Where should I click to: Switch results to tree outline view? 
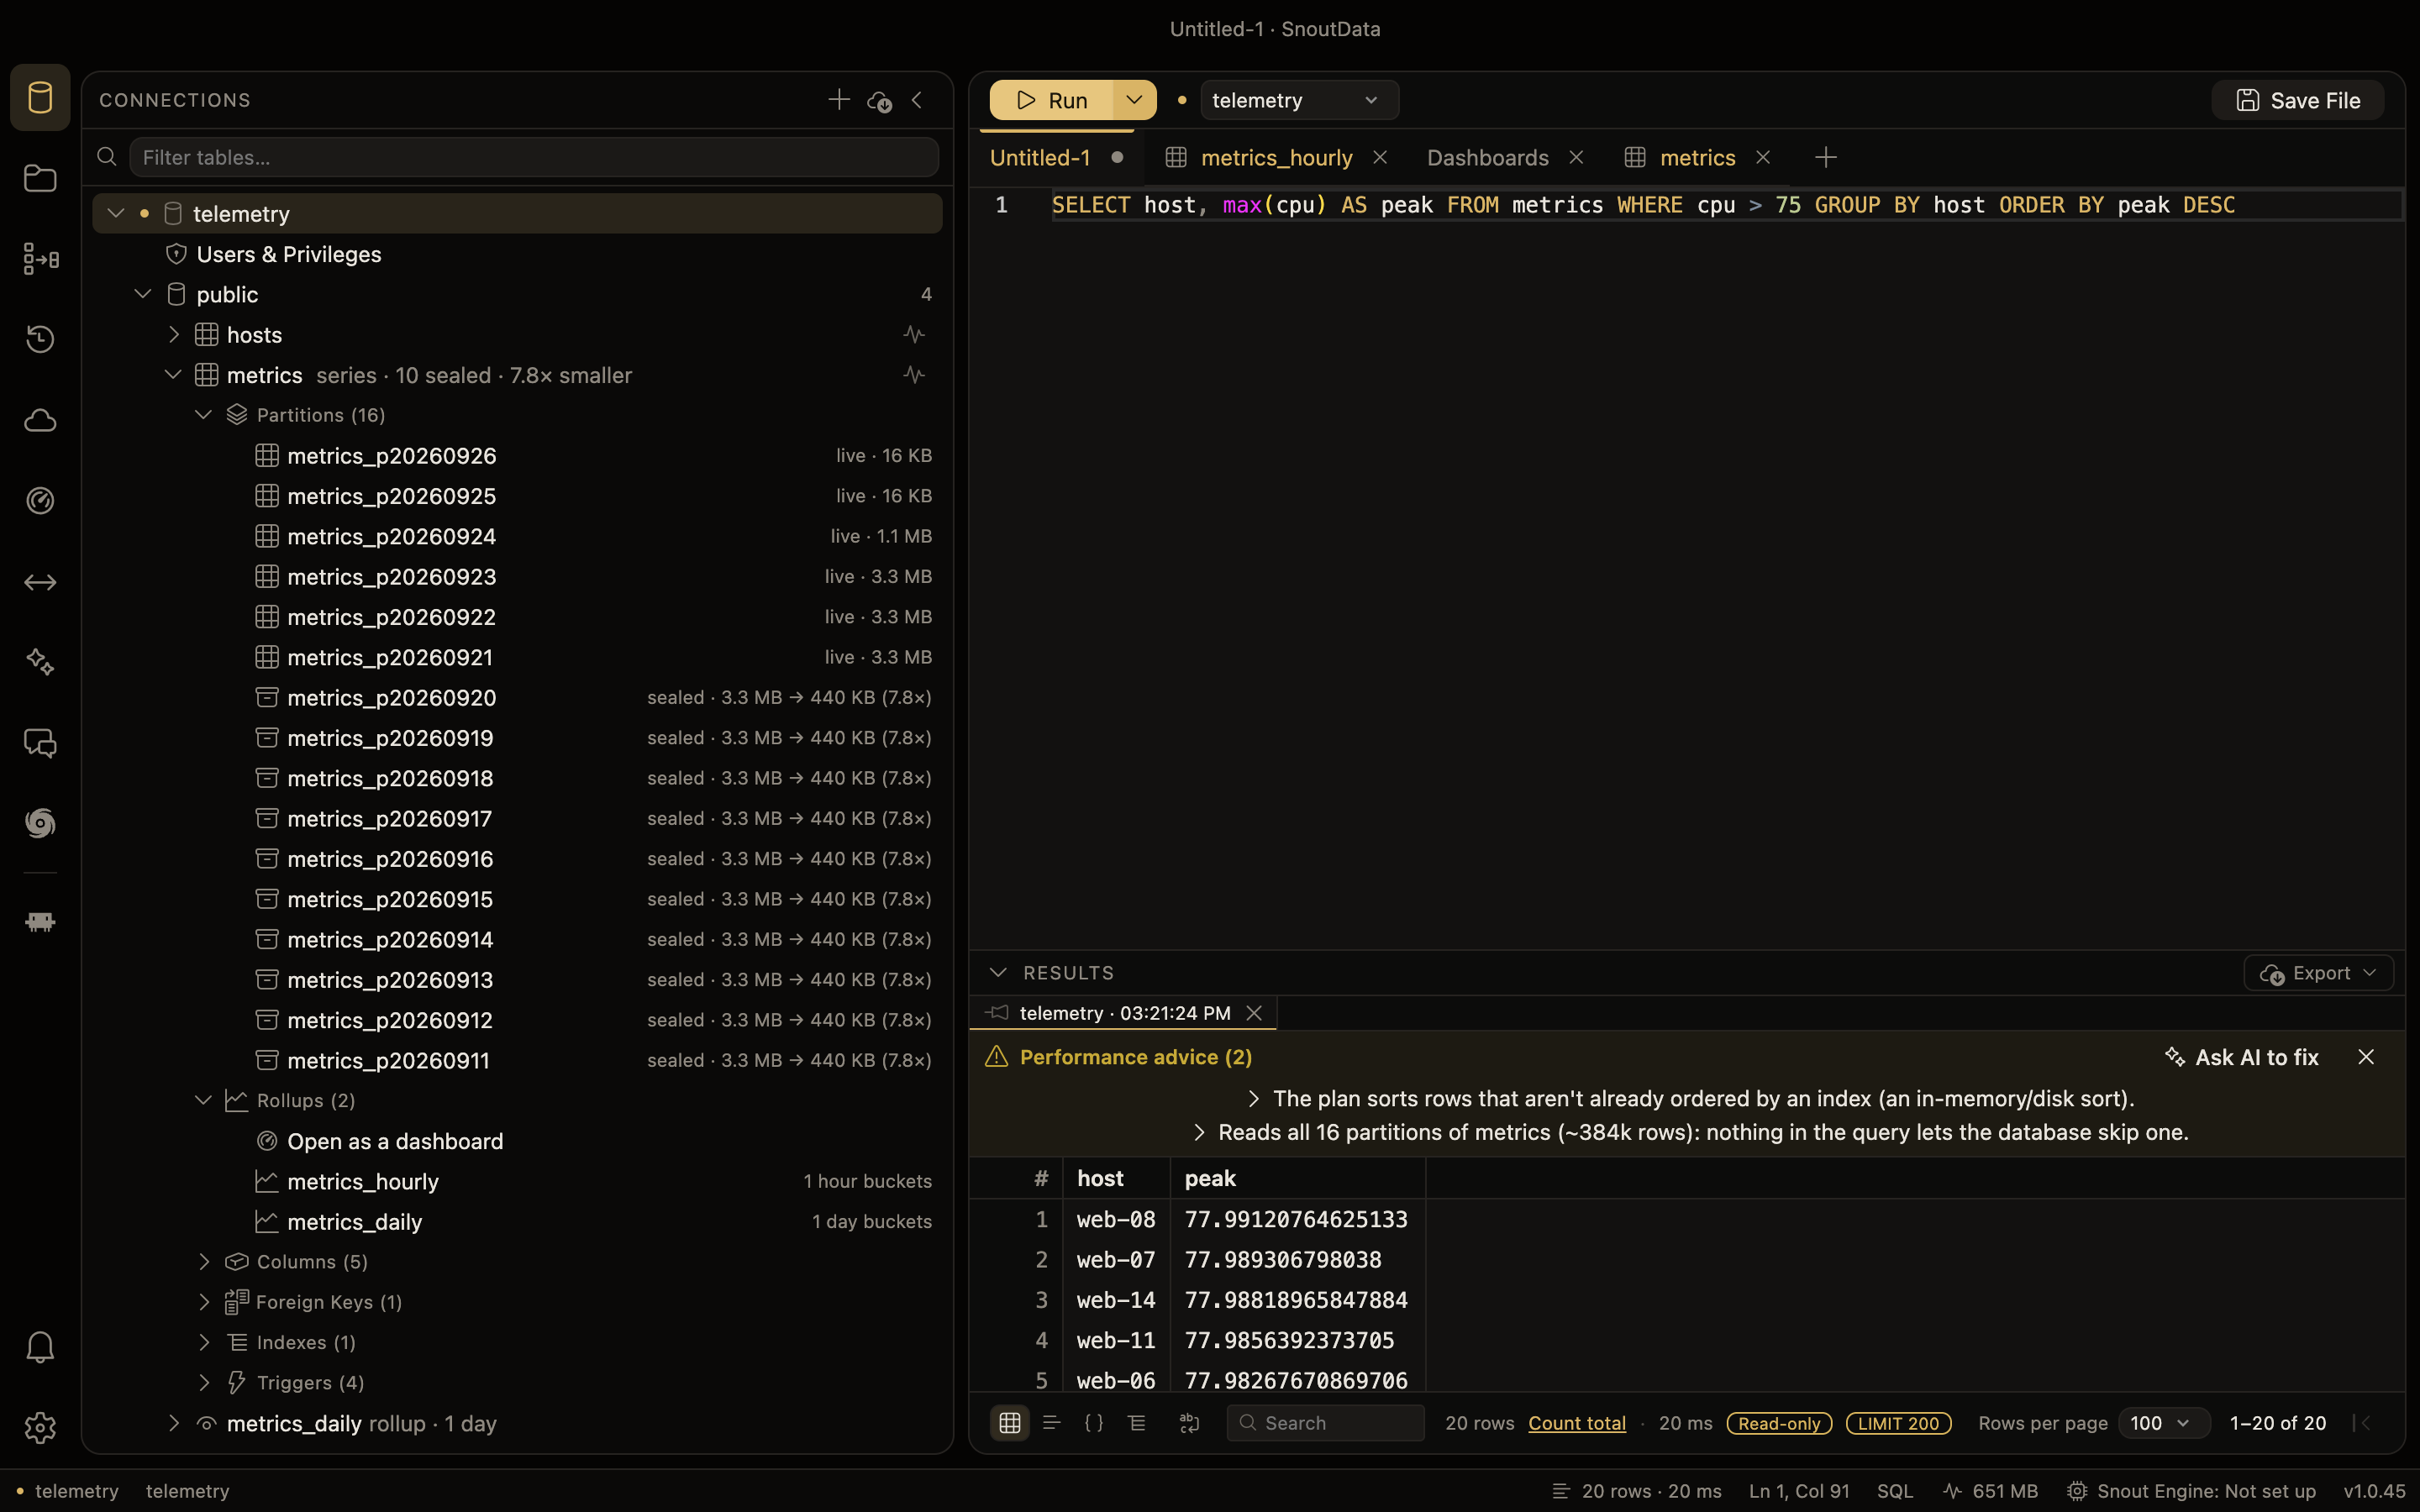[x=1137, y=1422]
